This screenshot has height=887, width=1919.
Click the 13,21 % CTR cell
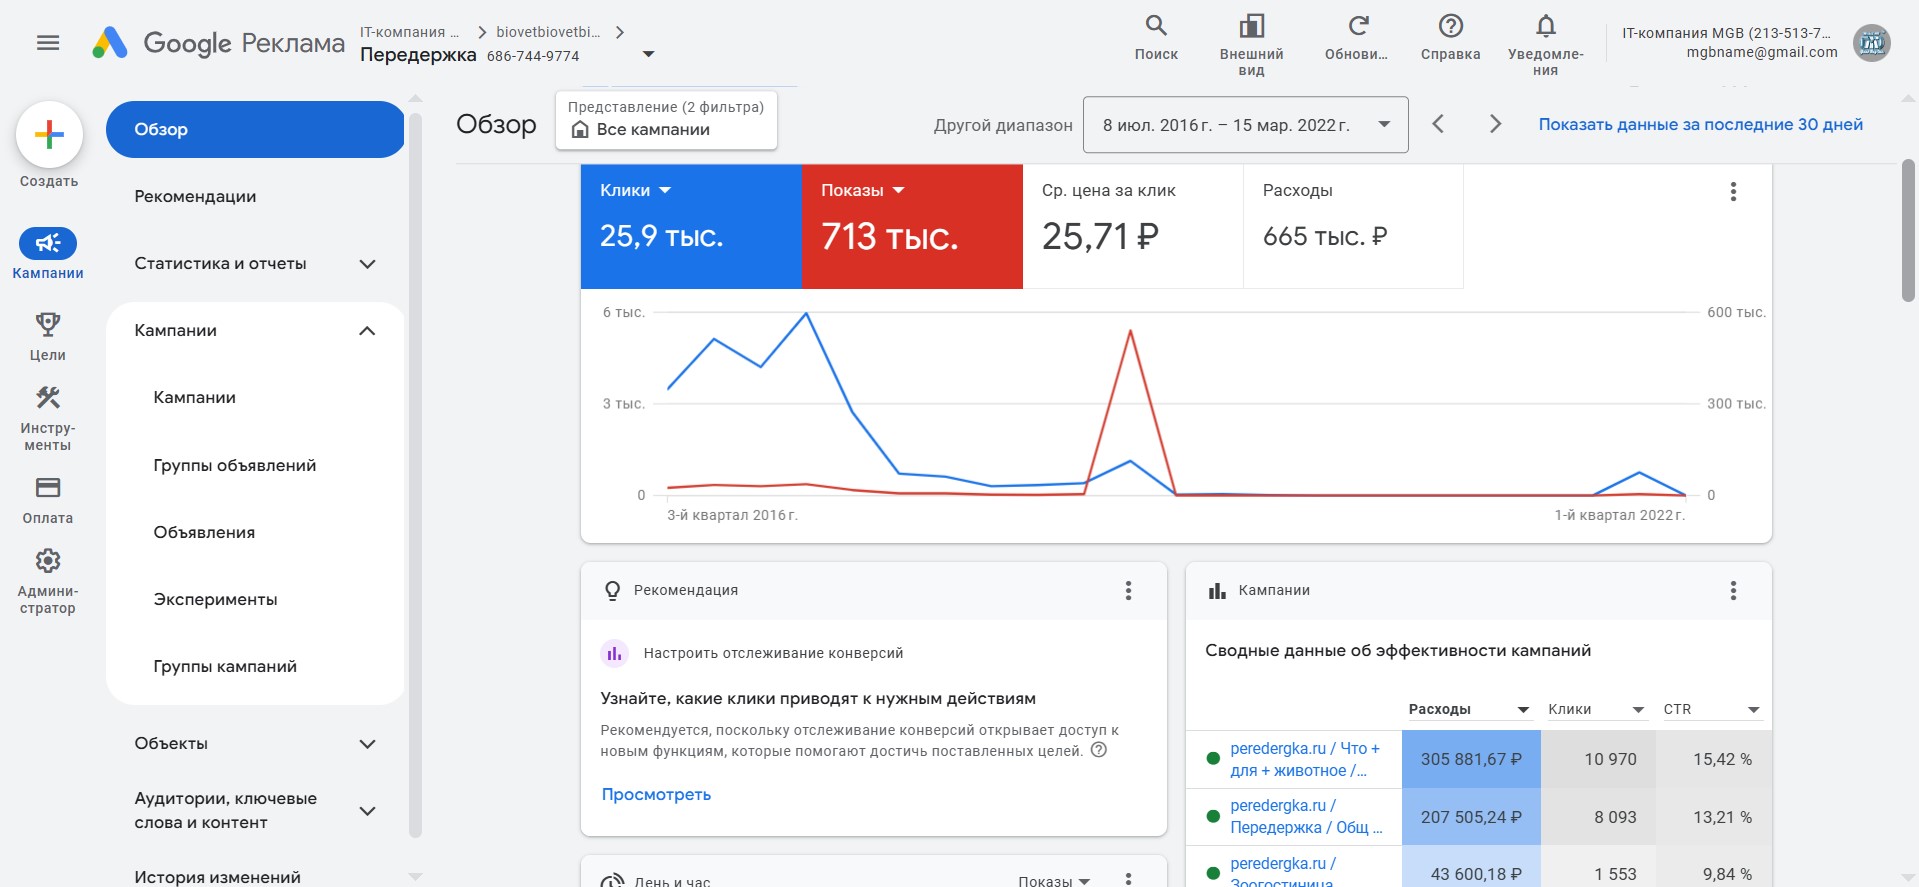pyautogui.click(x=1714, y=818)
